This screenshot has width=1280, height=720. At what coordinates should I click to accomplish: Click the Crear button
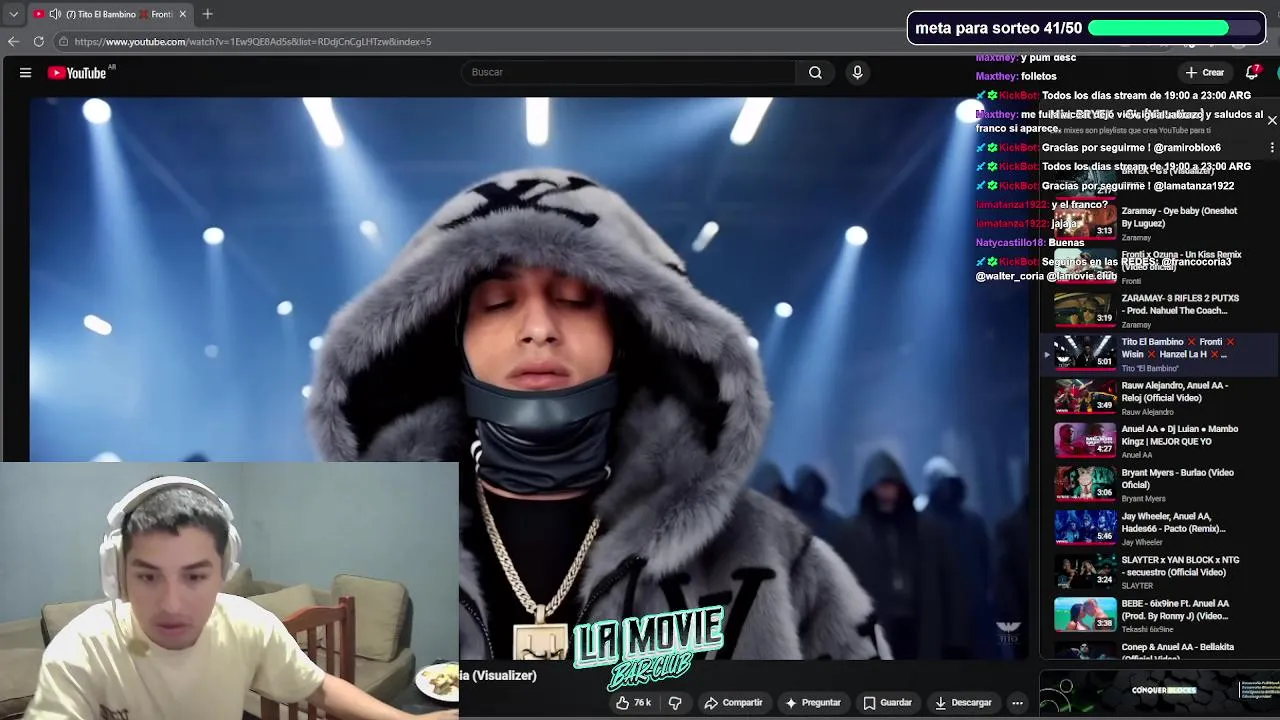[x=1204, y=72]
